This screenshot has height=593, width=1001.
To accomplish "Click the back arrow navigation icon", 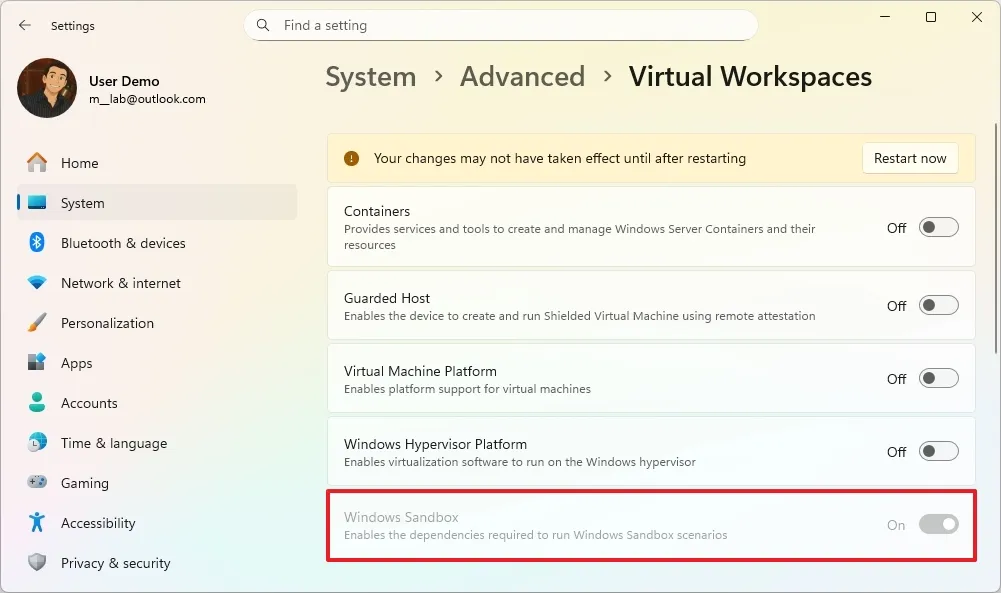I will [24, 26].
